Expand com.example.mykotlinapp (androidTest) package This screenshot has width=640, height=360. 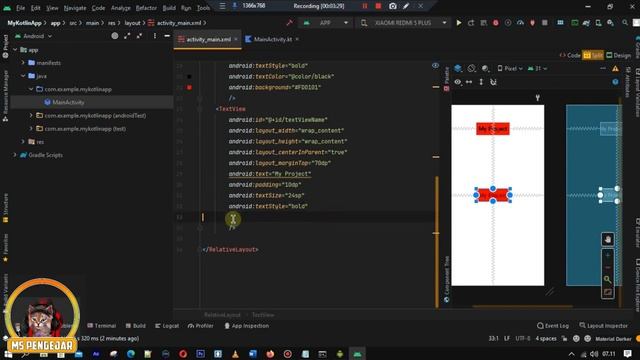[x=31, y=116]
